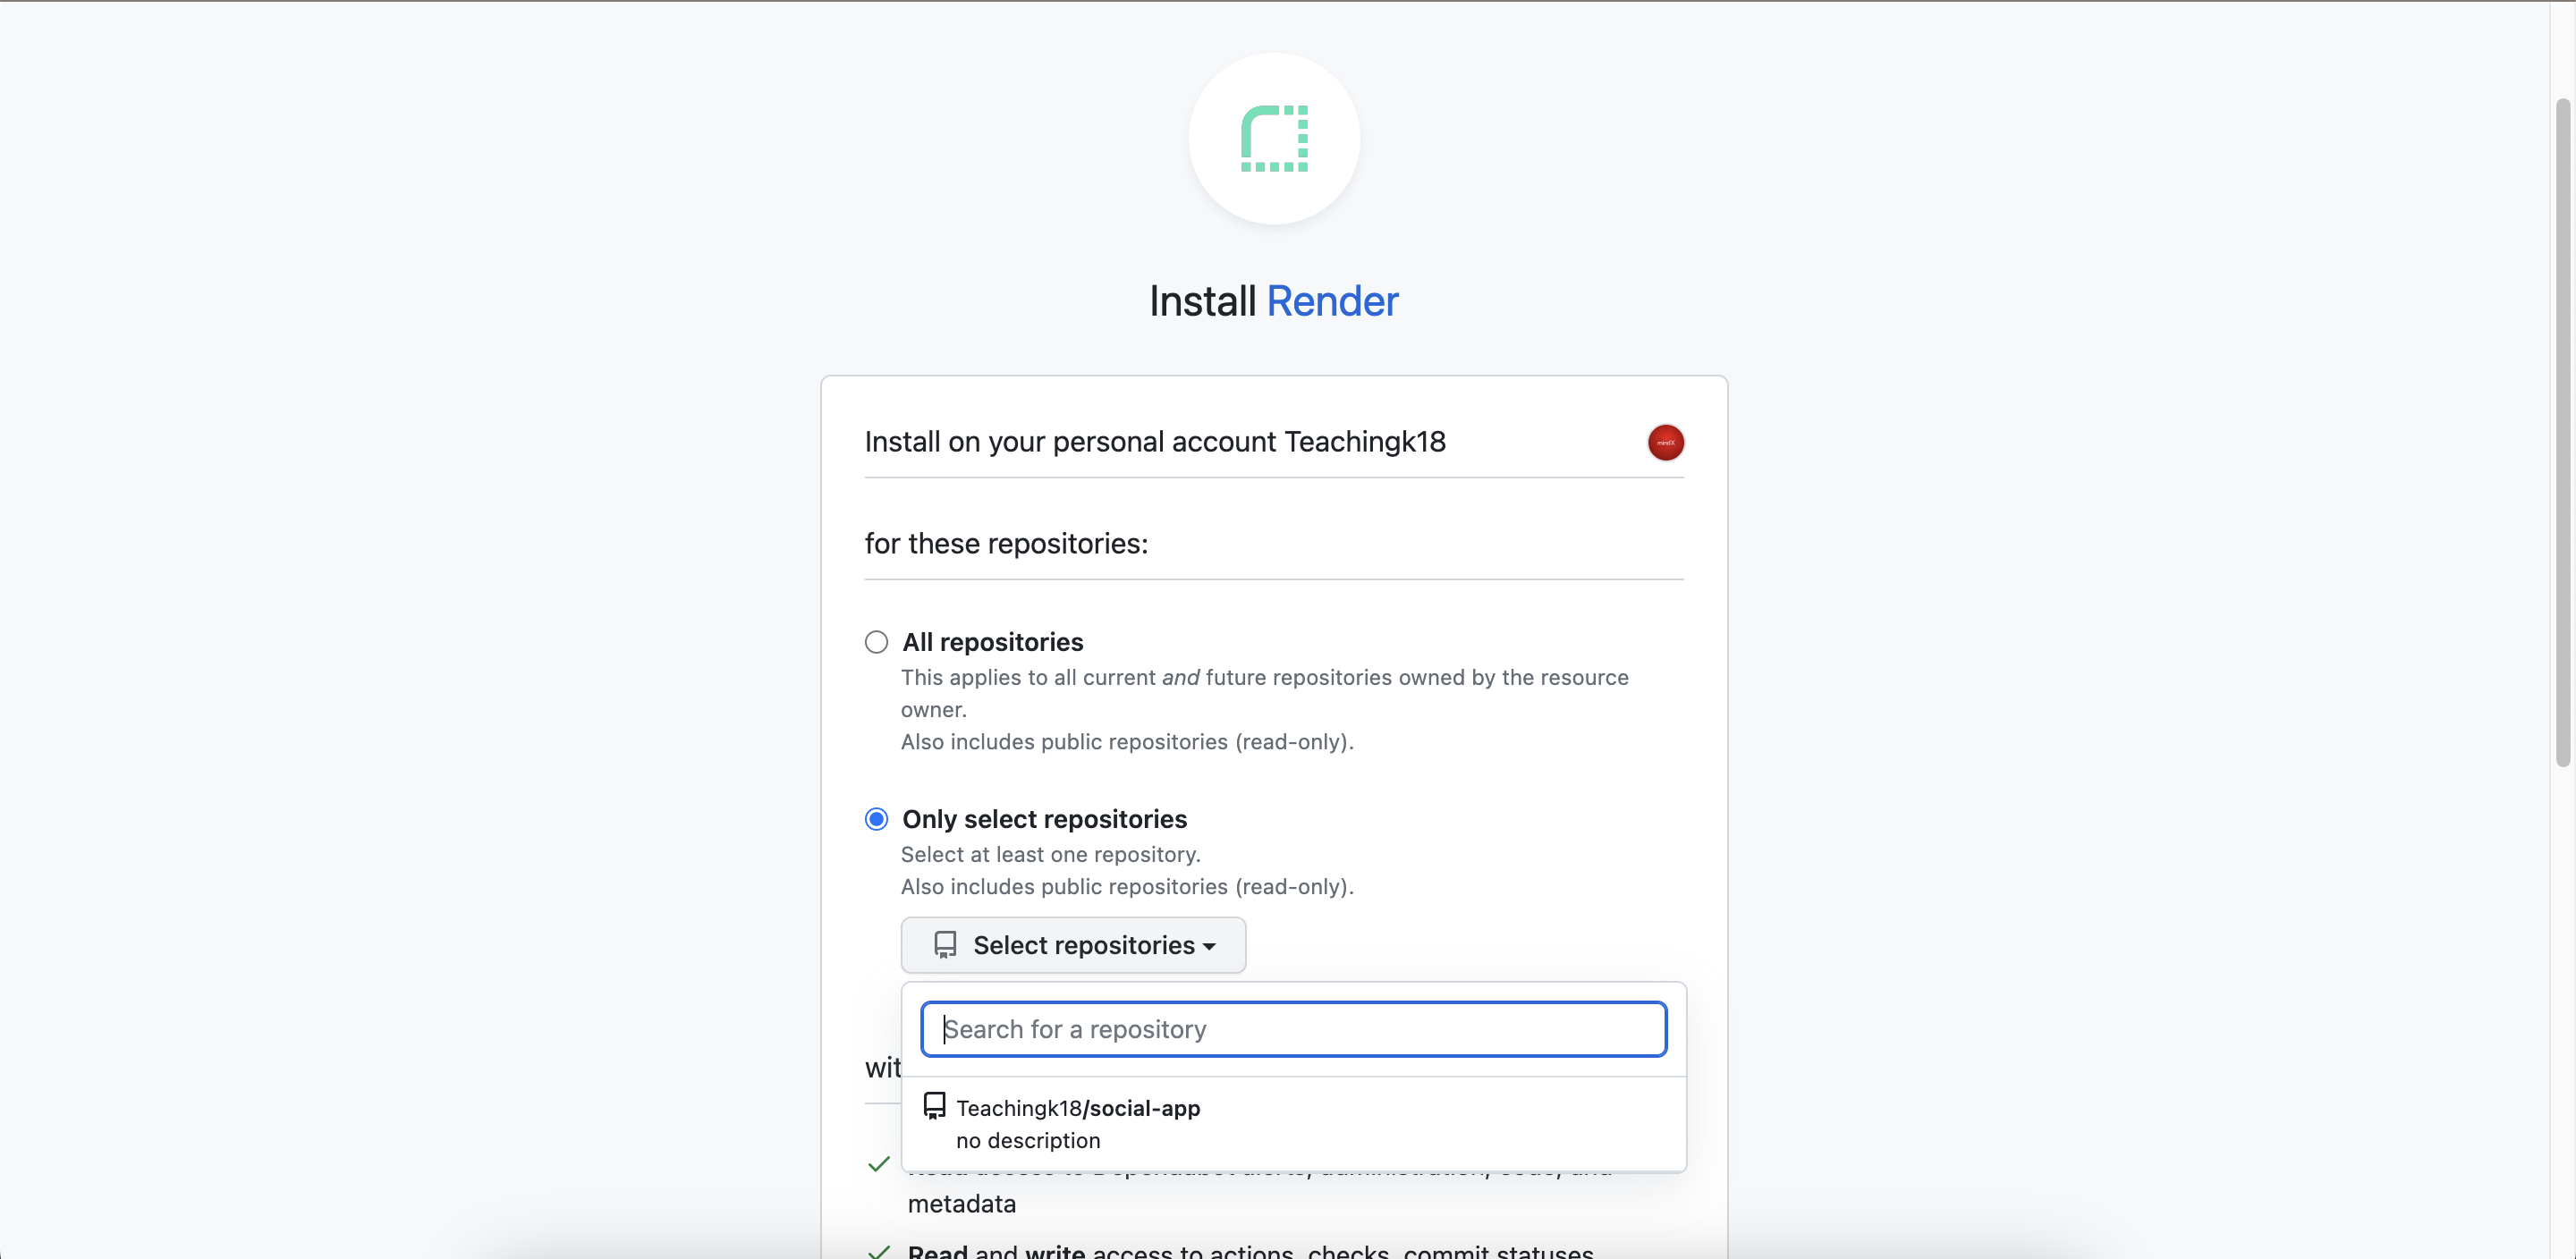Select the All repositories radio button

point(876,642)
